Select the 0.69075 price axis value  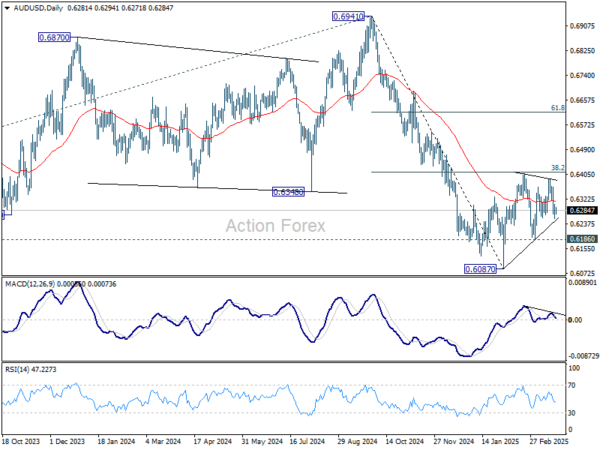[x=582, y=26]
